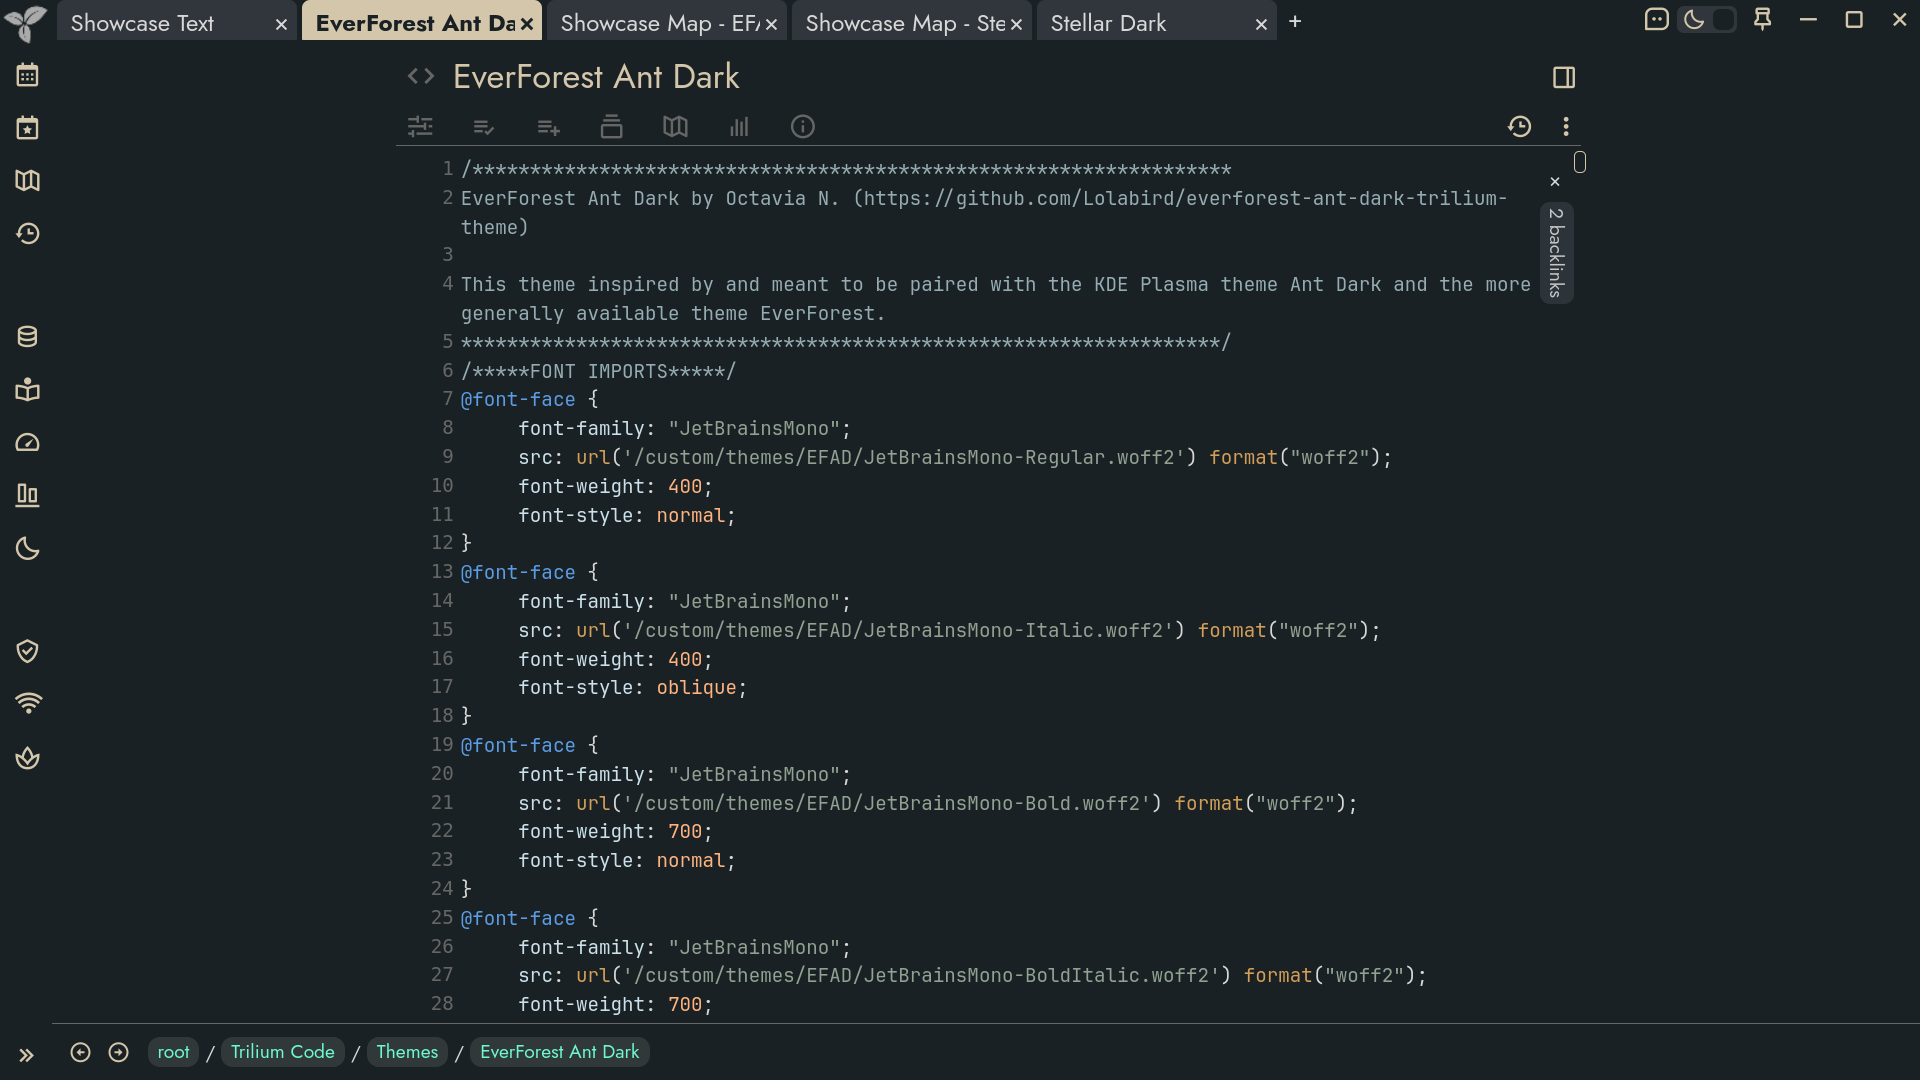Image resolution: width=1920 pixels, height=1080 pixels.
Task: Click the note title EverForest Ant Dark
Action: tap(596, 77)
